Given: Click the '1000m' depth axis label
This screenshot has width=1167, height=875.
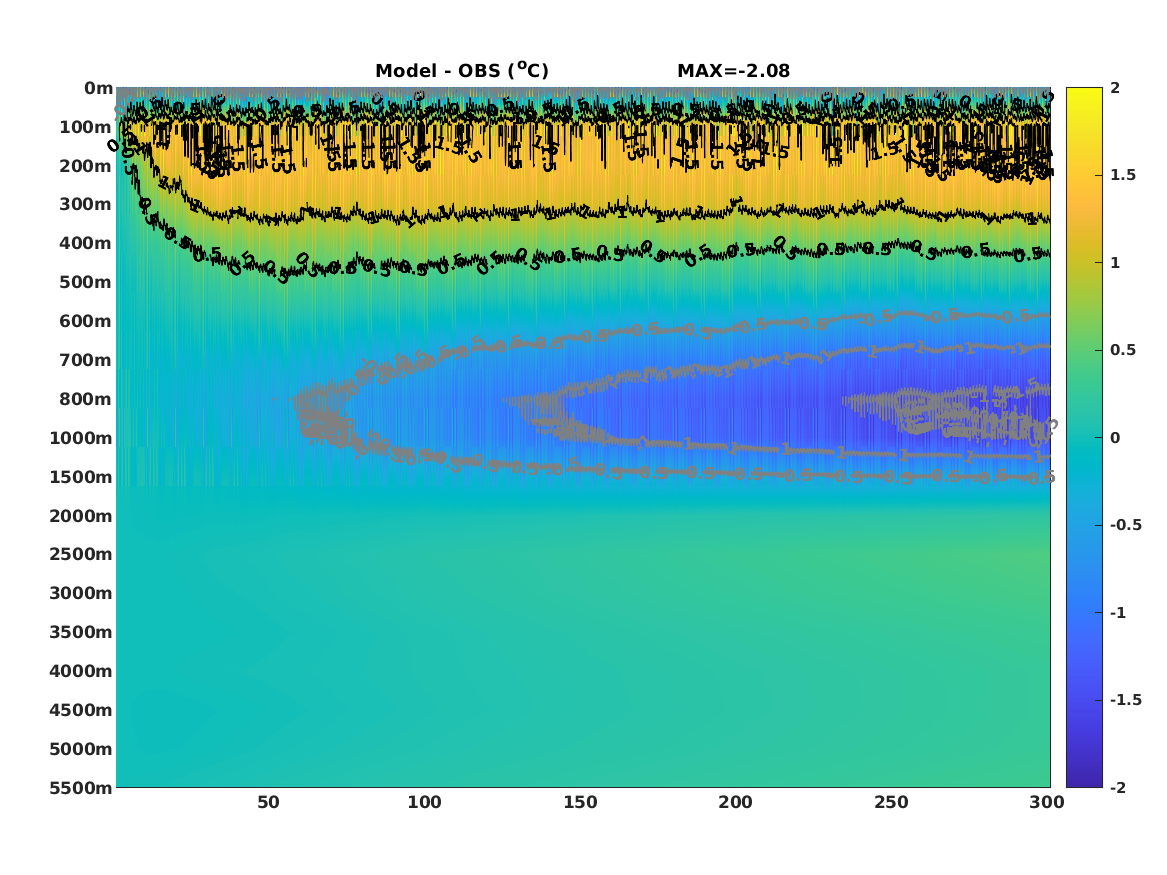Looking at the screenshot, I should 81,438.
